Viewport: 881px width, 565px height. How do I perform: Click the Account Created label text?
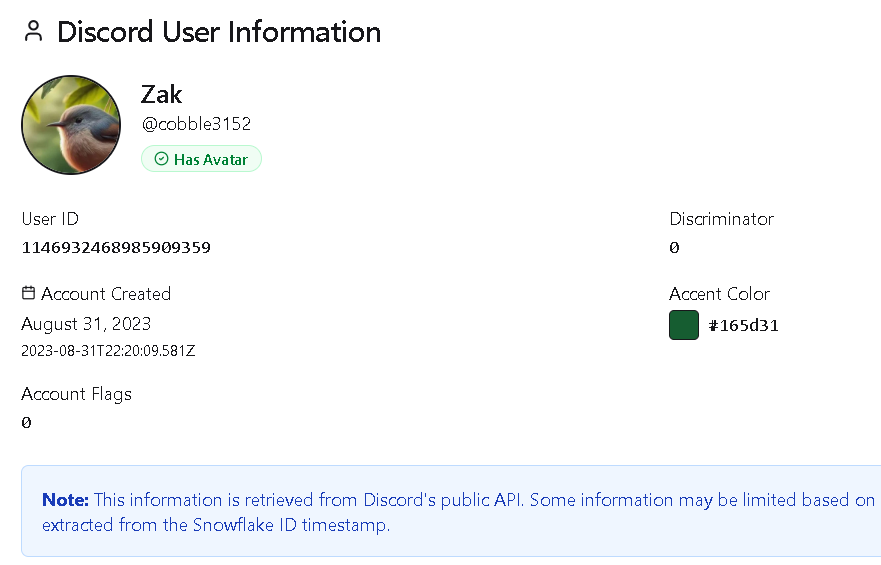pos(106,294)
